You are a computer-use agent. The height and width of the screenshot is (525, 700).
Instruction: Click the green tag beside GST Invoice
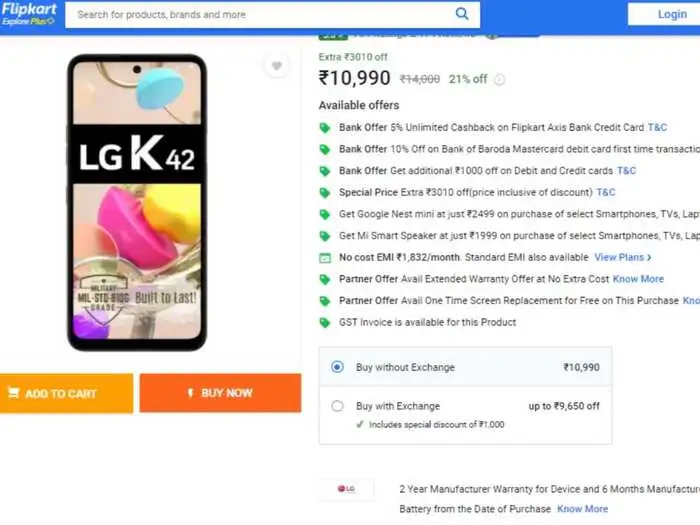[324, 322]
